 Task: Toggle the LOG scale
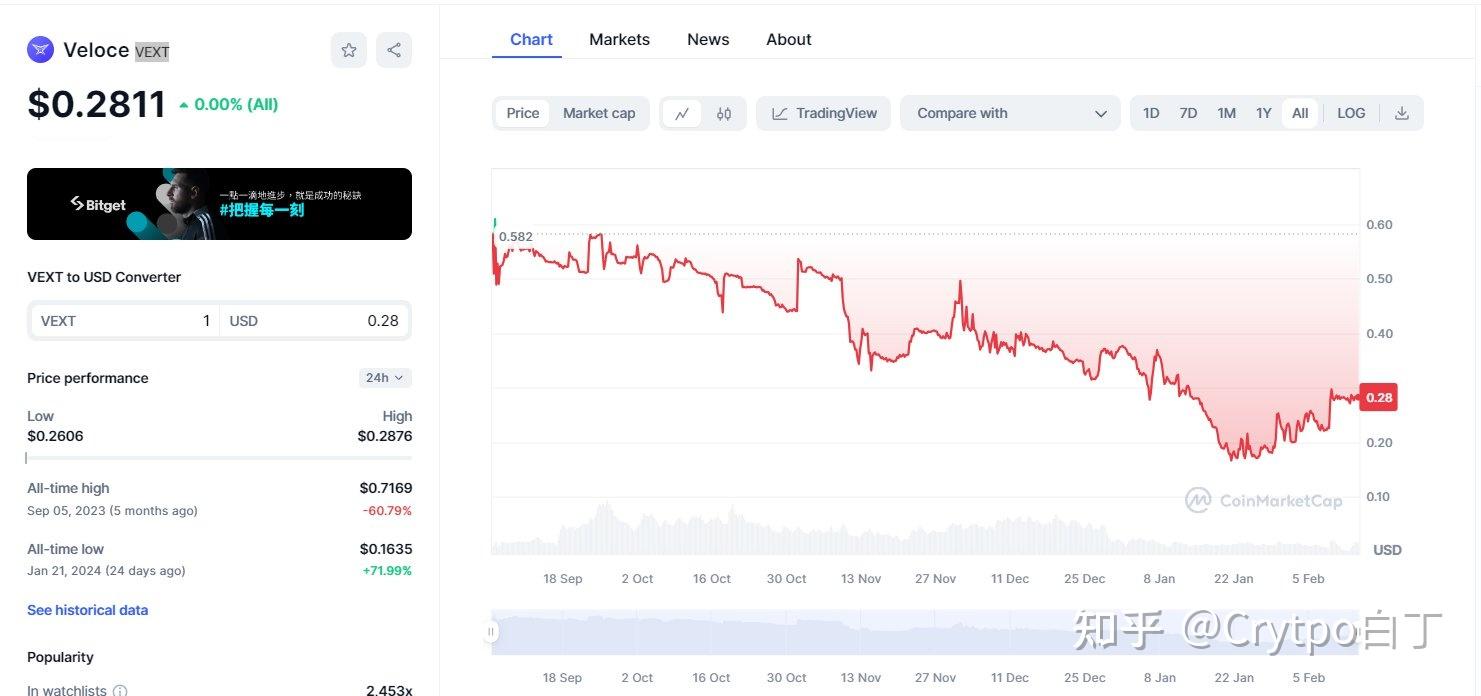pyautogui.click(x=1351, y=113)
